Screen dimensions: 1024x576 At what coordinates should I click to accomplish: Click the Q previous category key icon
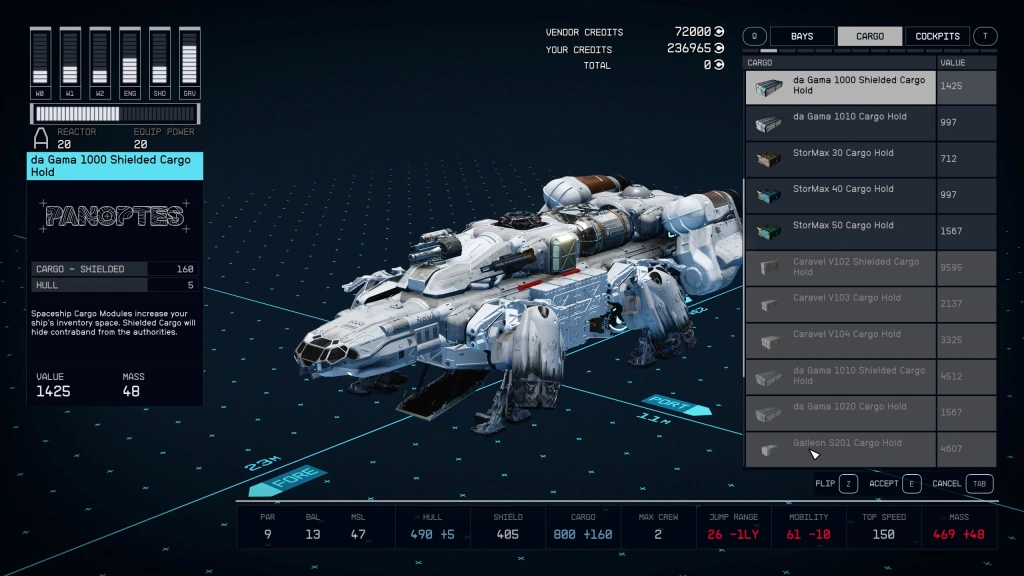(754, 37)
